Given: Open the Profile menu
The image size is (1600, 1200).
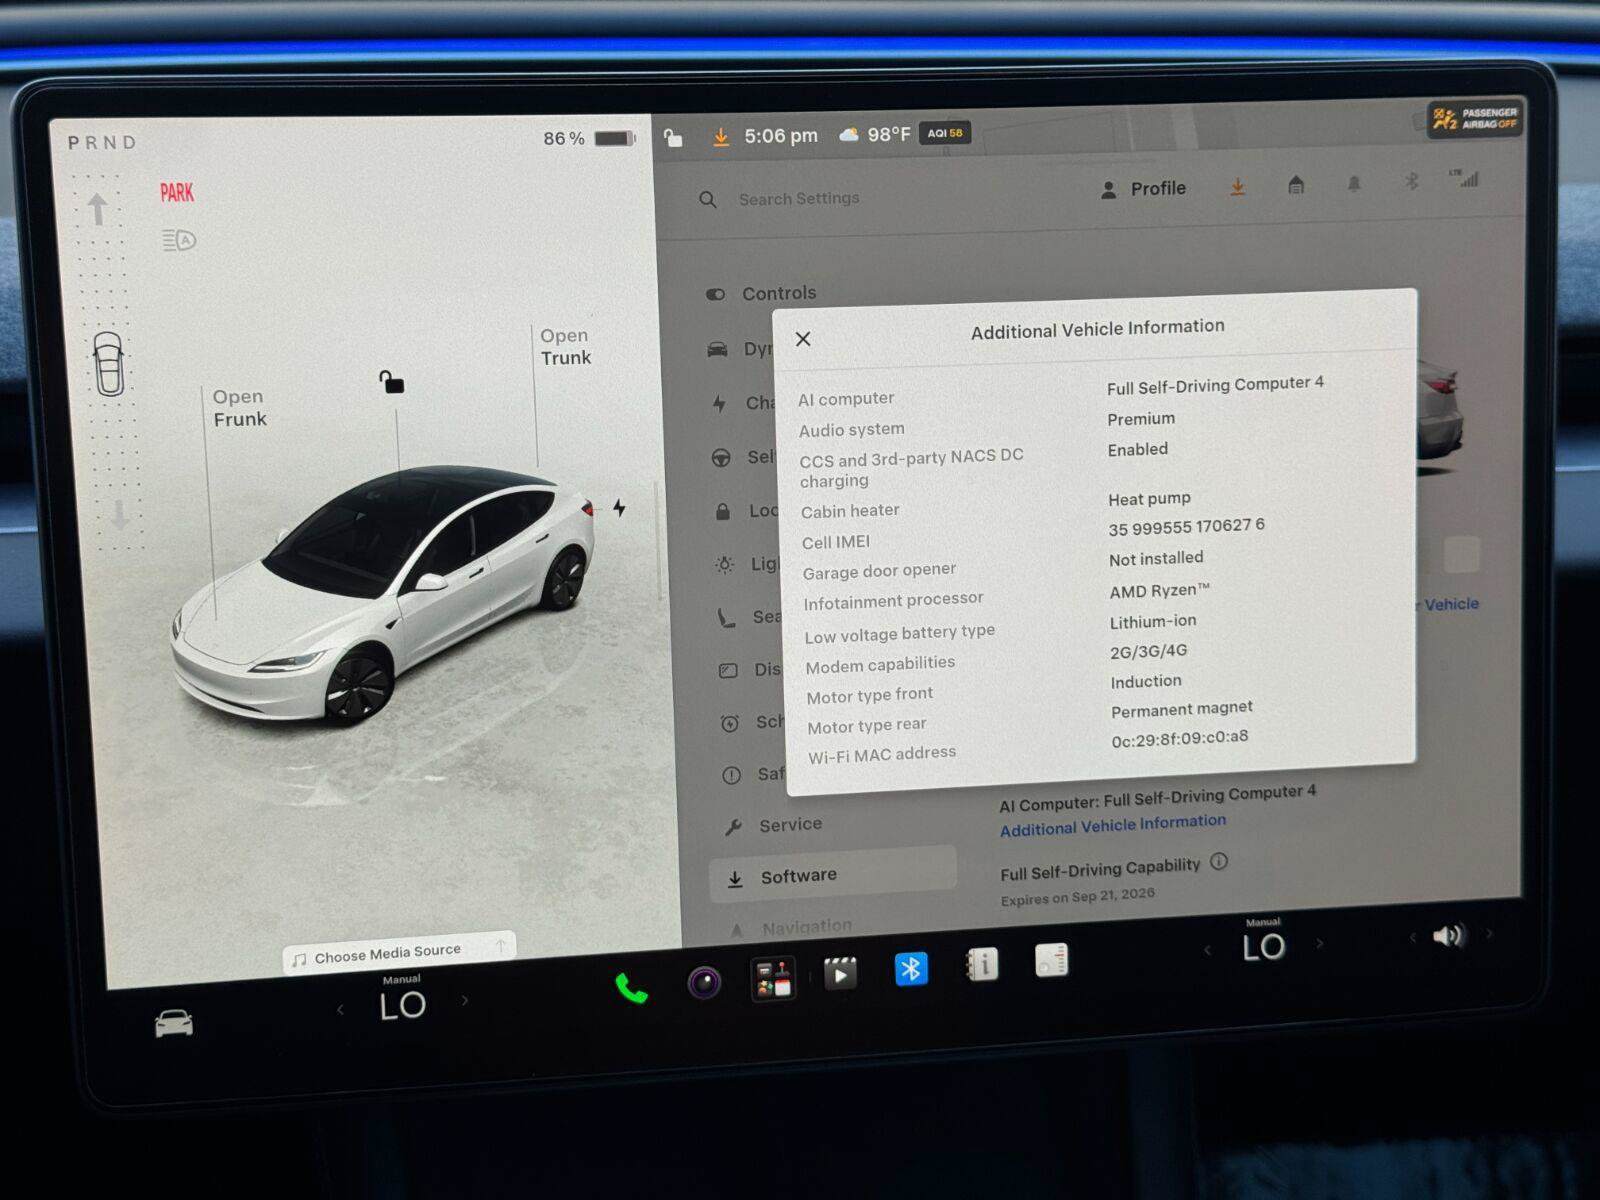Looking at the screenshot, I should (1143, 189).
